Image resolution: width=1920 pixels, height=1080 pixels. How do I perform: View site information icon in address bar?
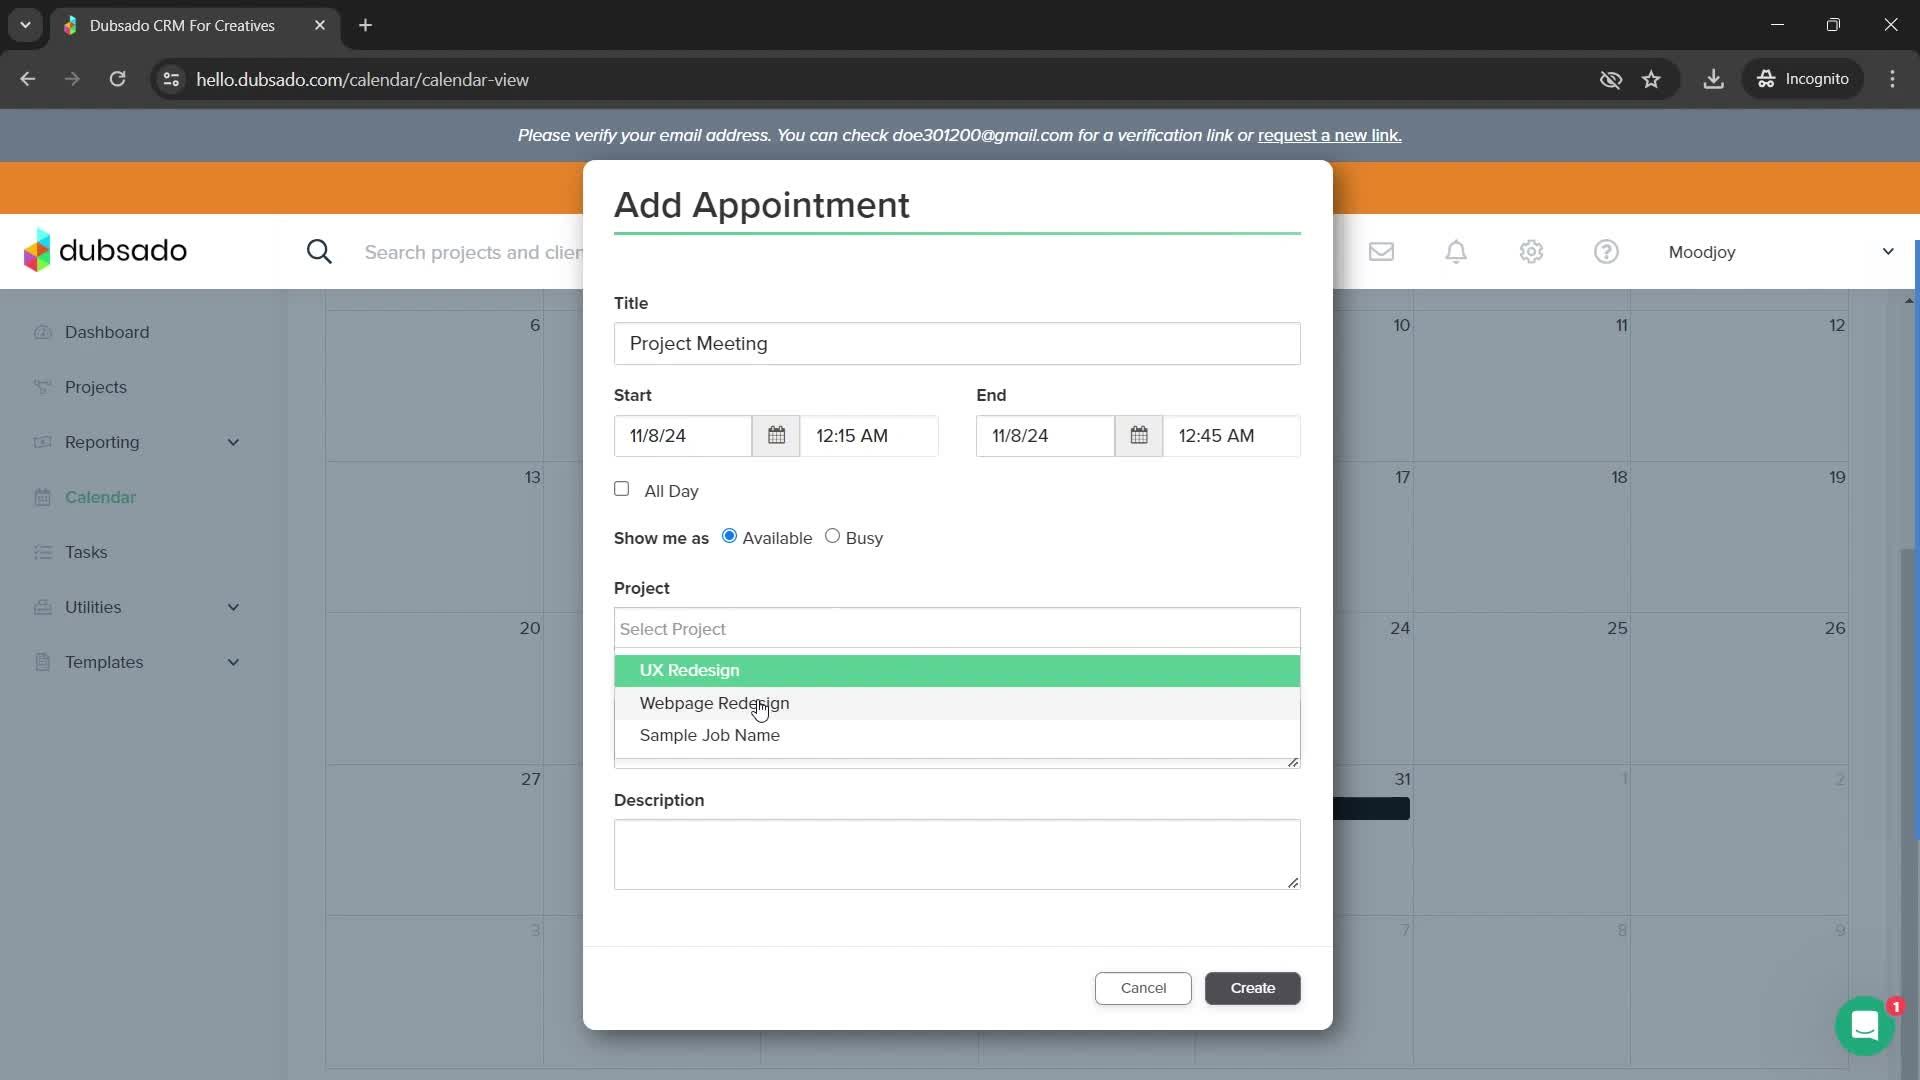pos(171,79)
